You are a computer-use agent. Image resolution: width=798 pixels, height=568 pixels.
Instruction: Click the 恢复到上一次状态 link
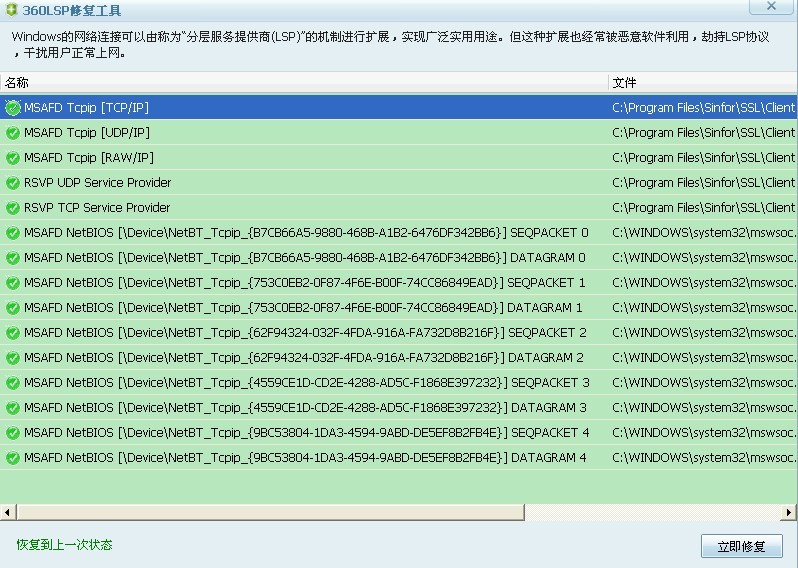pyautogui.click(x=64, y=545)
